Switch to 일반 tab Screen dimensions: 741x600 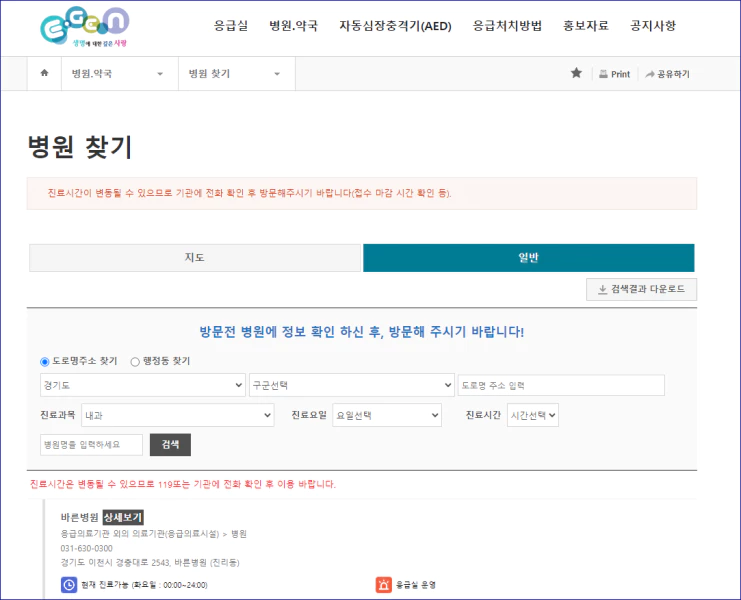pyautogui.click(x=528, y=257)
